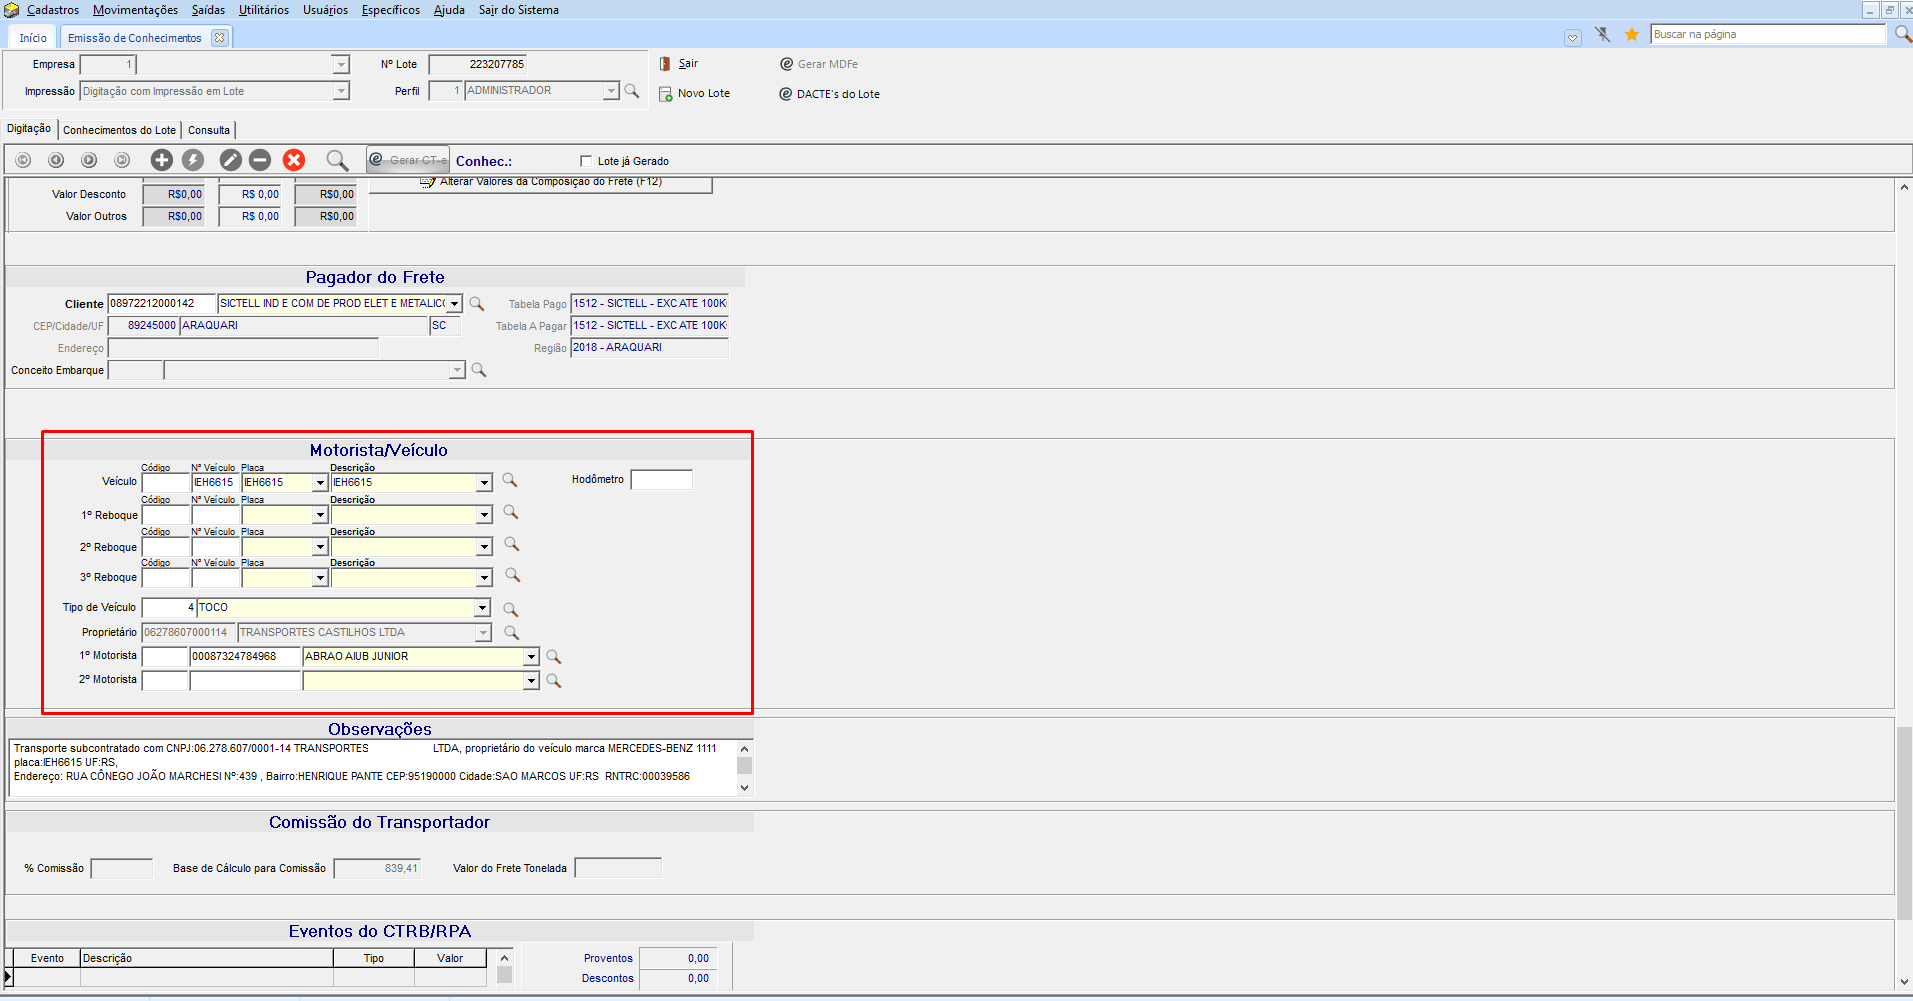Click scroll-down arrow in Observações box

(x=744, y=788)
